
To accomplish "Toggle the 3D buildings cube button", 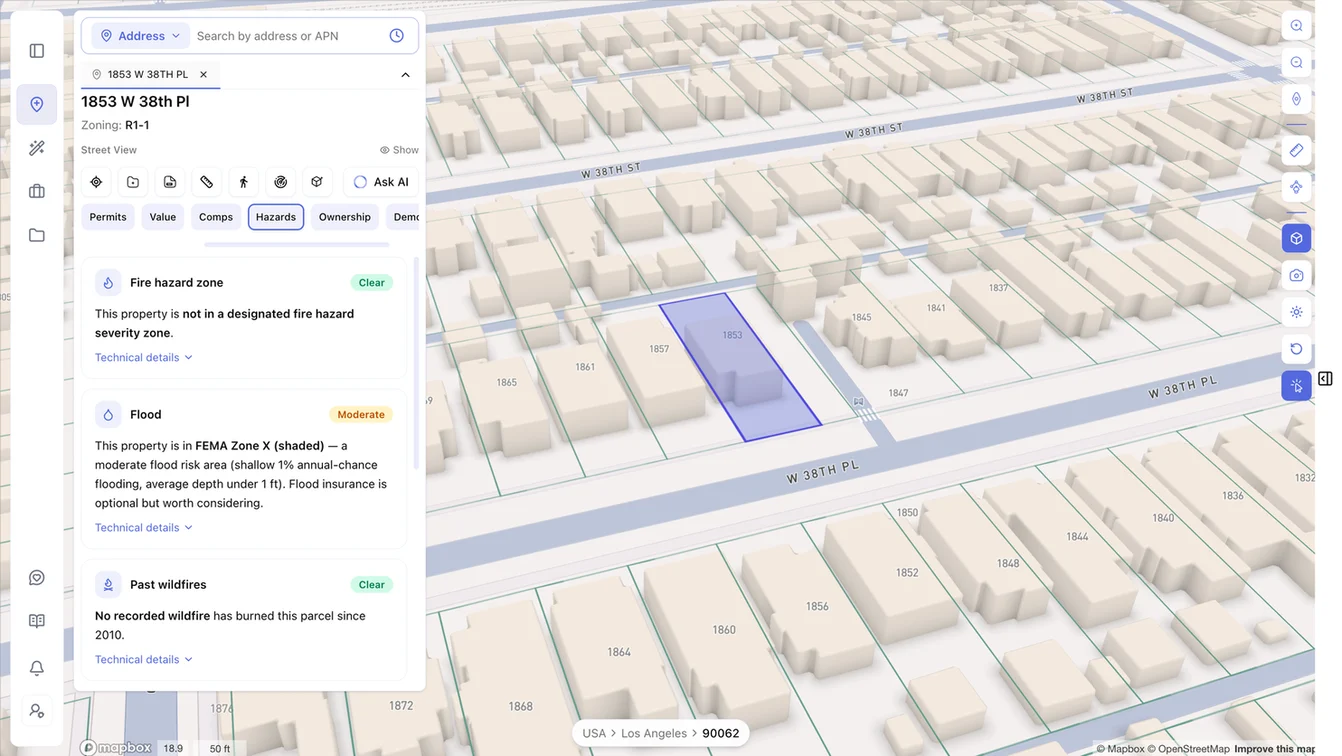I will (1296, 238).
